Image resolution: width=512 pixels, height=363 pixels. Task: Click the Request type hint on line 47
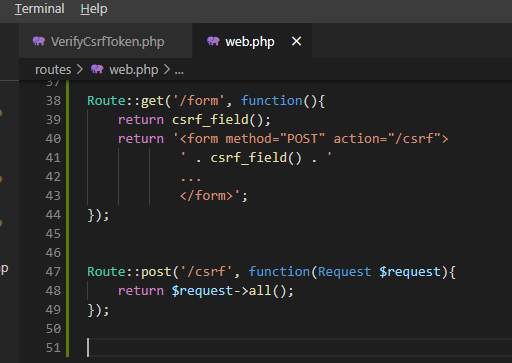point(344,272)
